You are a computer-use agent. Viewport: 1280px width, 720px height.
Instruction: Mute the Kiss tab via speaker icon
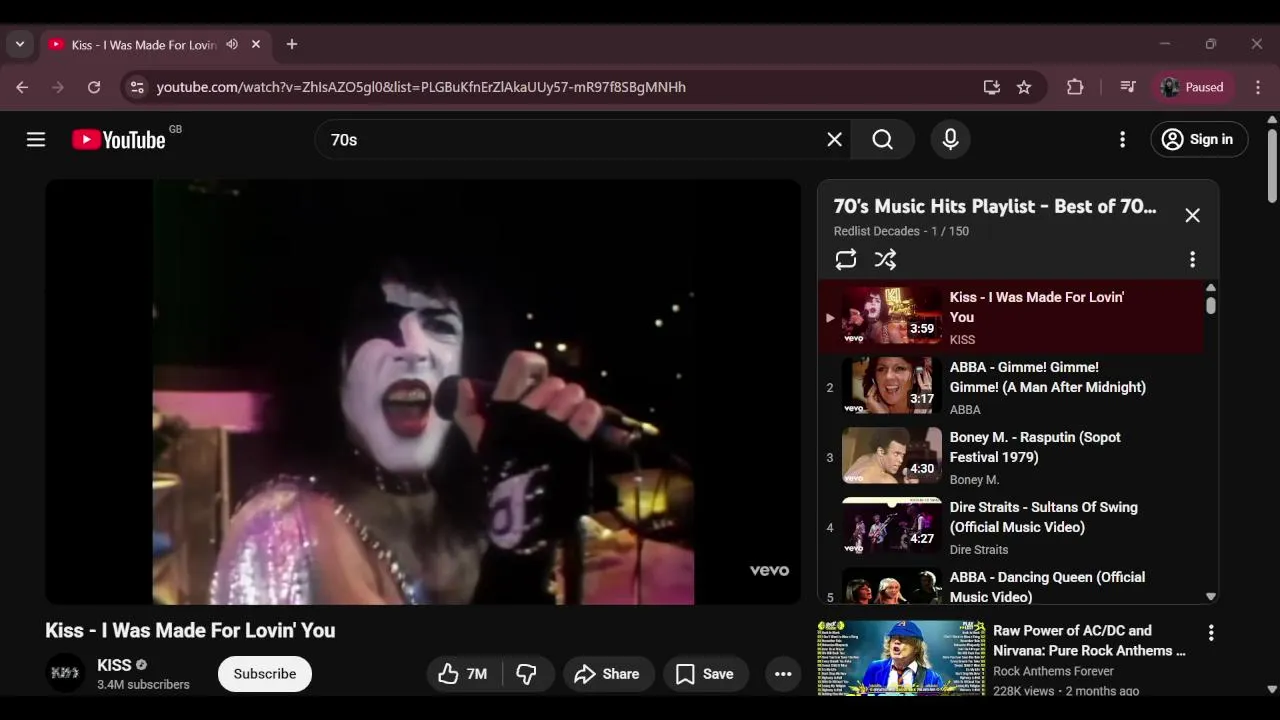(x=232, y=44)
